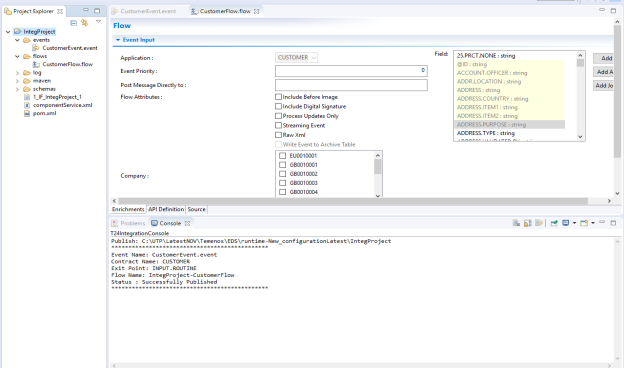The image size is (624, 368).
Task: Expand the maven folder
Action: coord(17,81)
